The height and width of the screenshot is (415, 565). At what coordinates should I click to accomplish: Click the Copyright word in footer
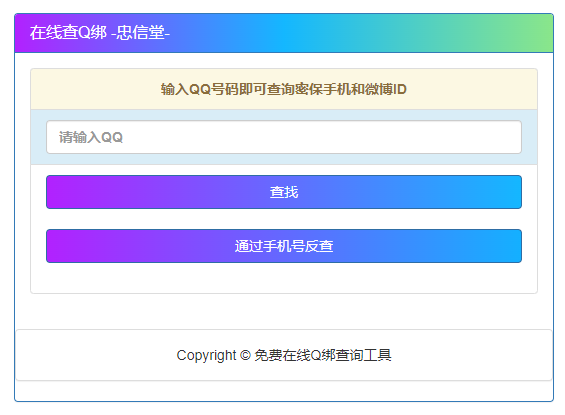click(x=206, y=356)
